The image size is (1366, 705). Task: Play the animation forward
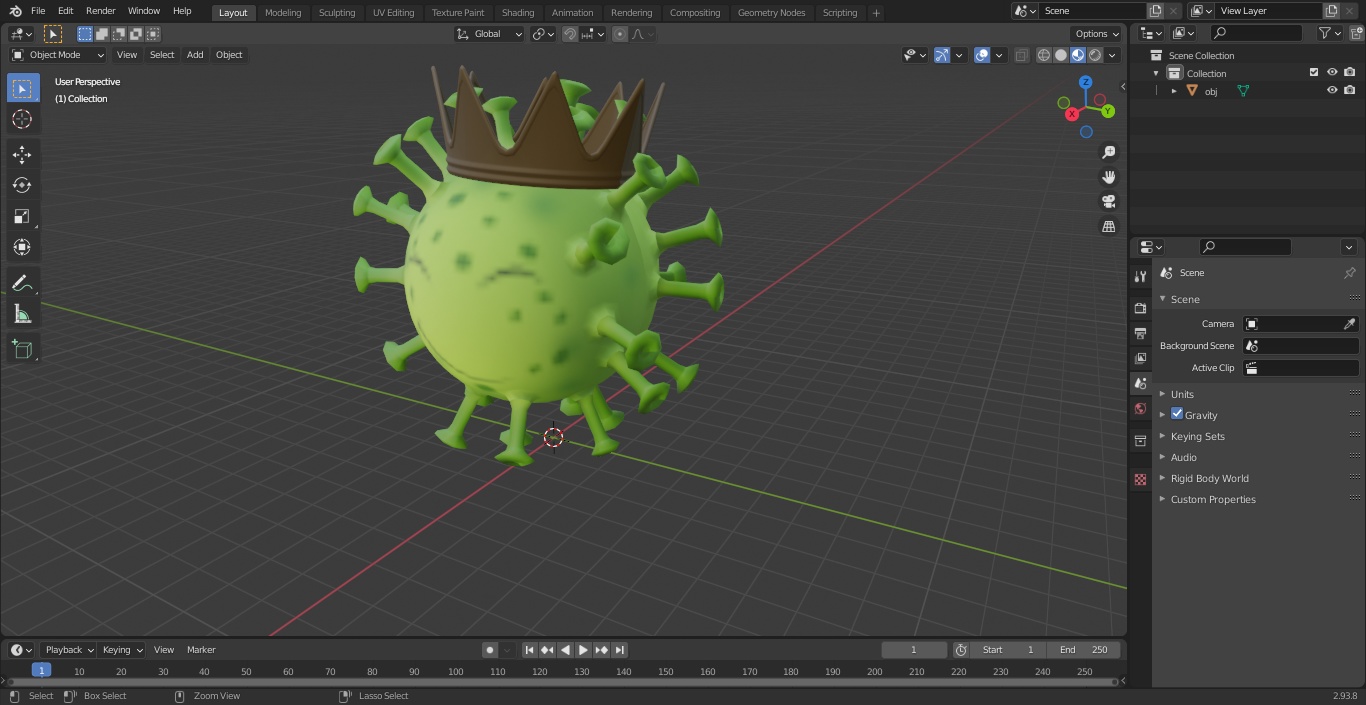(583, 650)
